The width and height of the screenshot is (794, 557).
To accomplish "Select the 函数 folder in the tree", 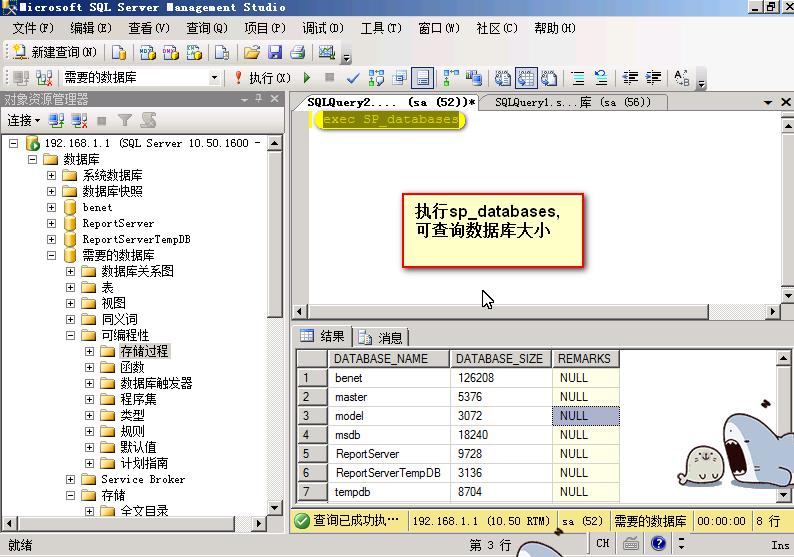I will pos(132,367).
